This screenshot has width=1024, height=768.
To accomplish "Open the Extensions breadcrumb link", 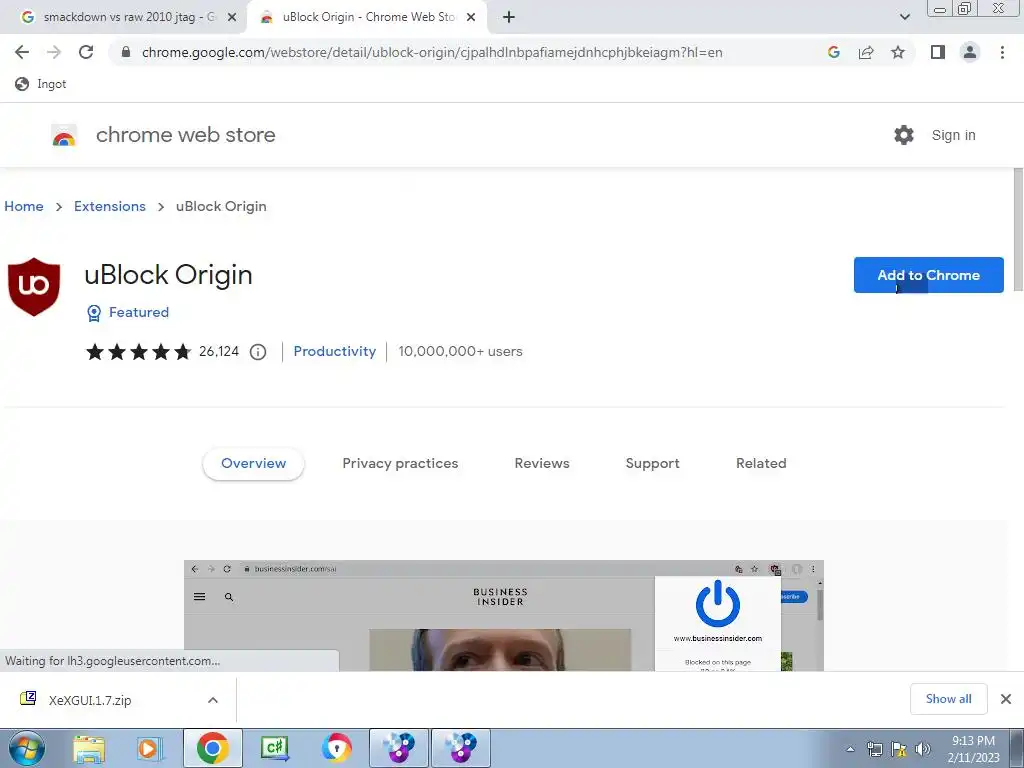I will coord(110,206).
